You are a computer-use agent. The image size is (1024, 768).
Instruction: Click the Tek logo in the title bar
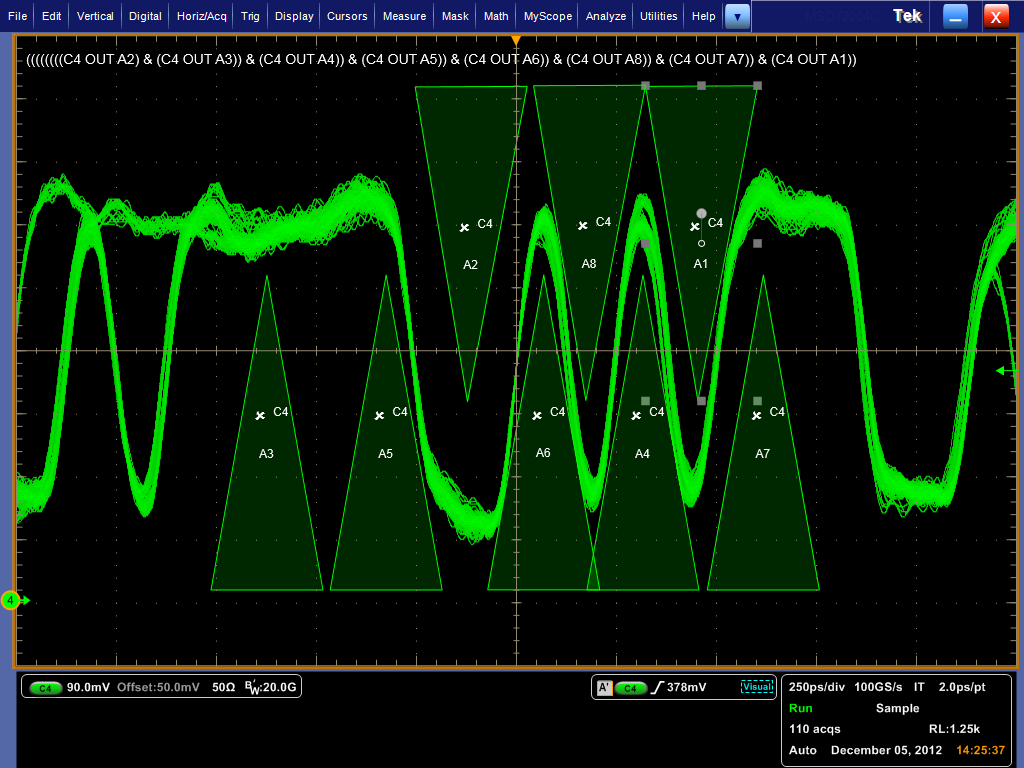tap(906, 16)
